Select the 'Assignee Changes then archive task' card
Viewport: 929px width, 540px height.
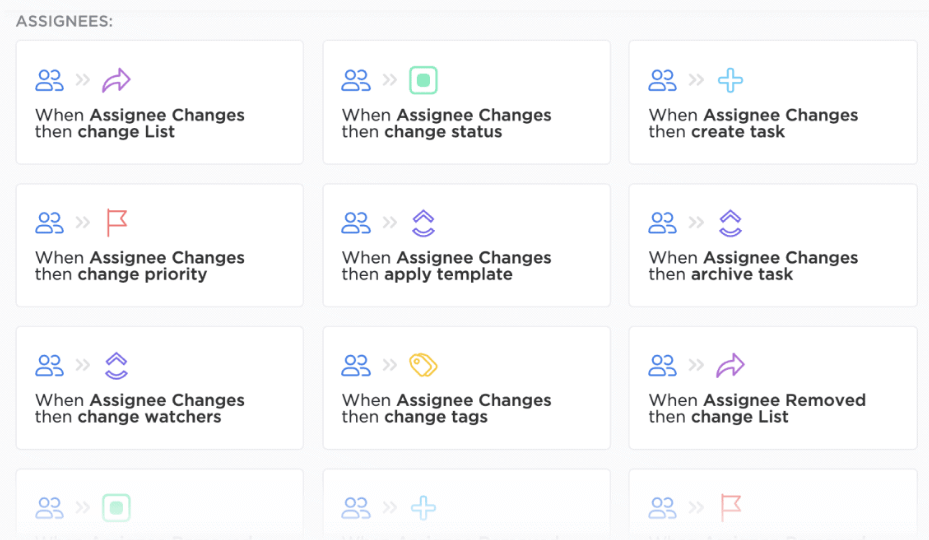773,245
